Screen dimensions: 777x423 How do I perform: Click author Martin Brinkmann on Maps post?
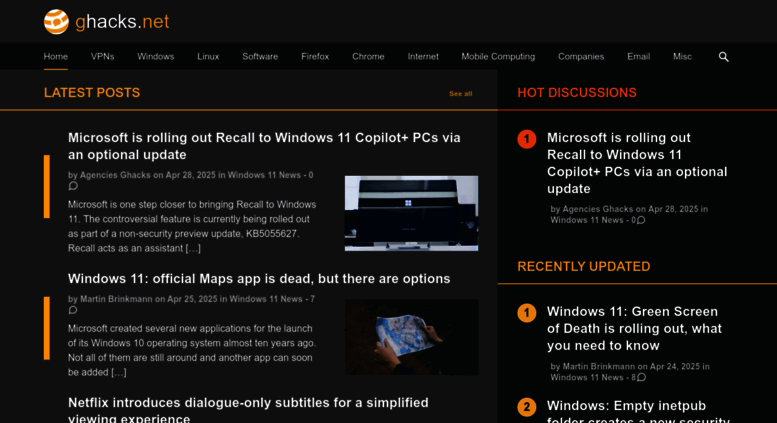pos(116,299)
